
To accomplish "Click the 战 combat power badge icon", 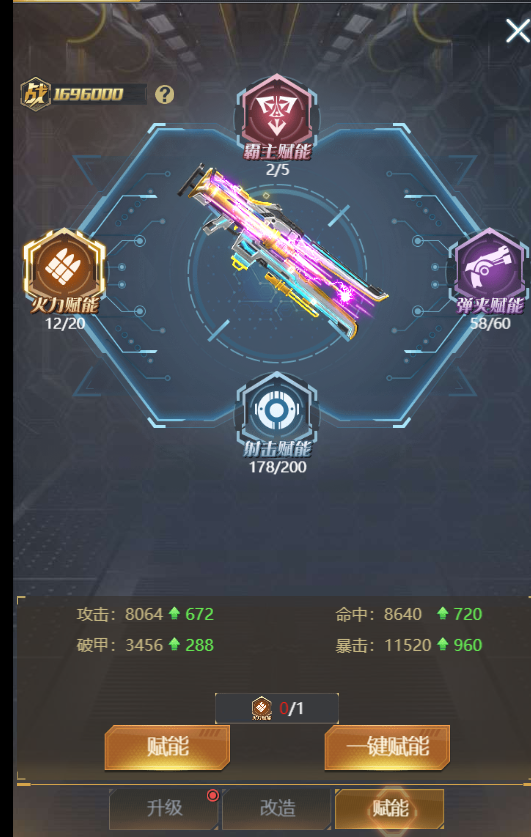I will 35,94.
